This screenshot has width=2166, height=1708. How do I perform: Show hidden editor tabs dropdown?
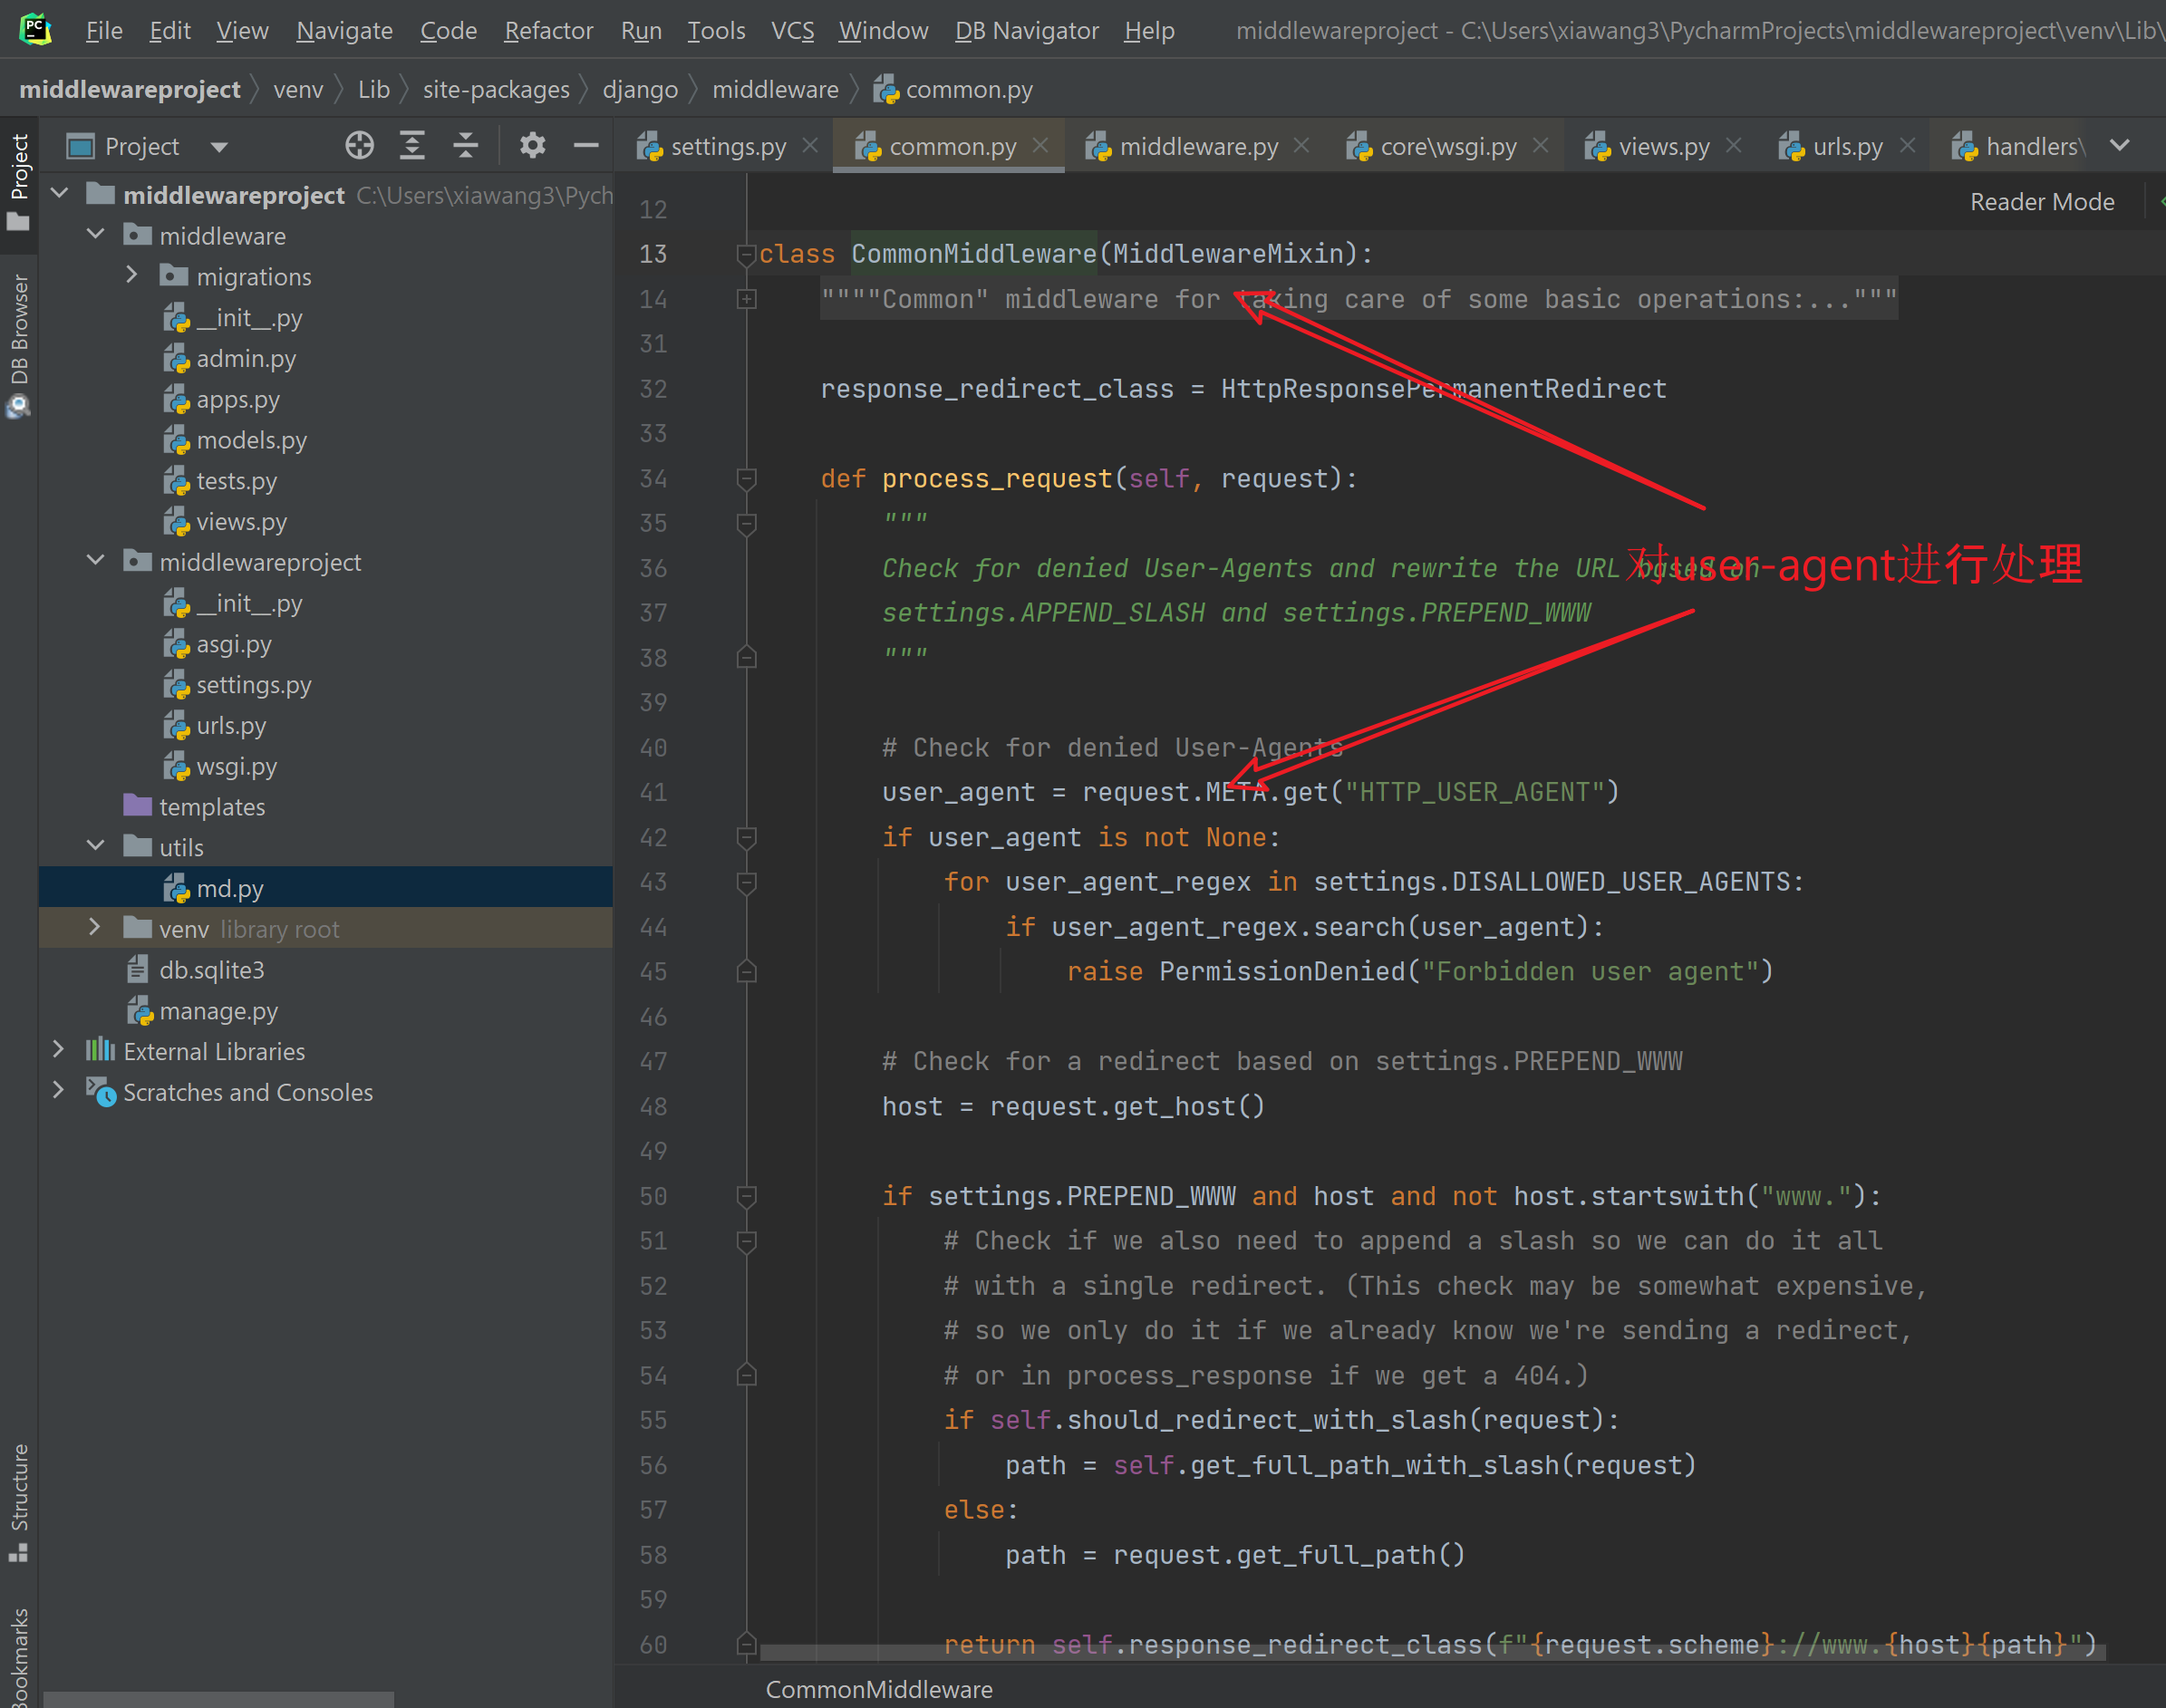[2119, 146]
